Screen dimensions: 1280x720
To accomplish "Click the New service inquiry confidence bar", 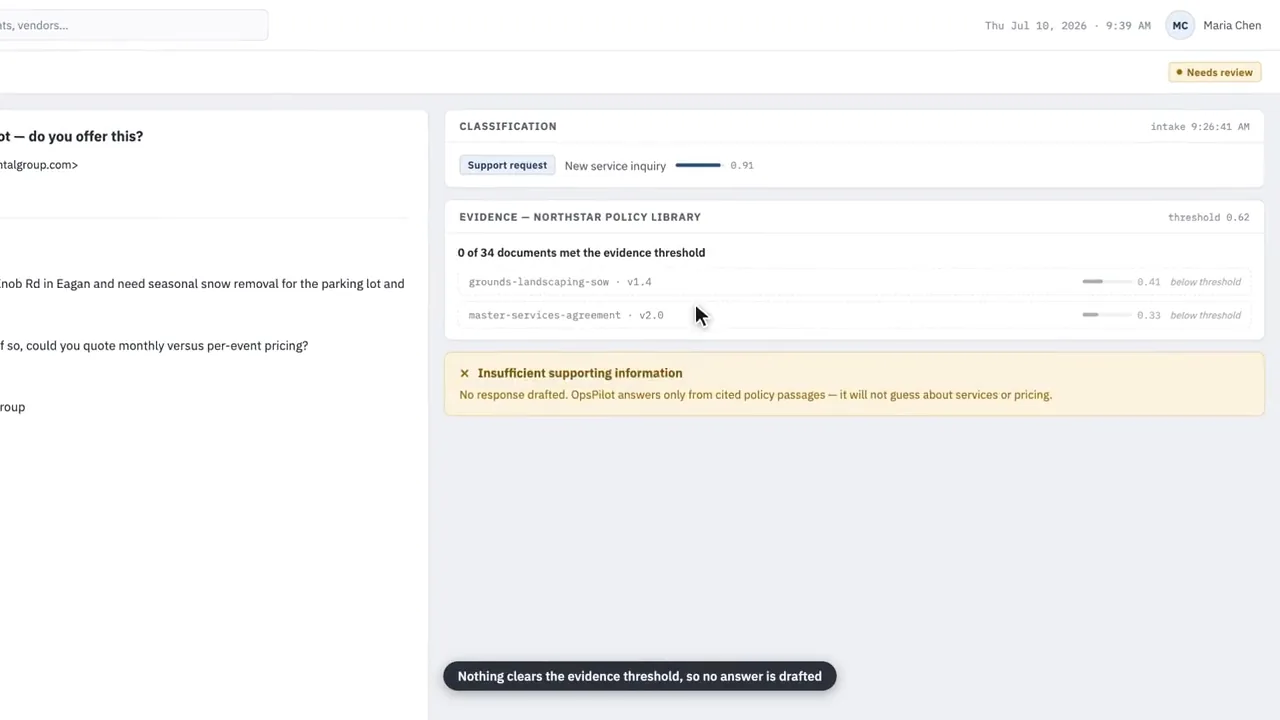I will pyautogui.click(x=698, y=165).
